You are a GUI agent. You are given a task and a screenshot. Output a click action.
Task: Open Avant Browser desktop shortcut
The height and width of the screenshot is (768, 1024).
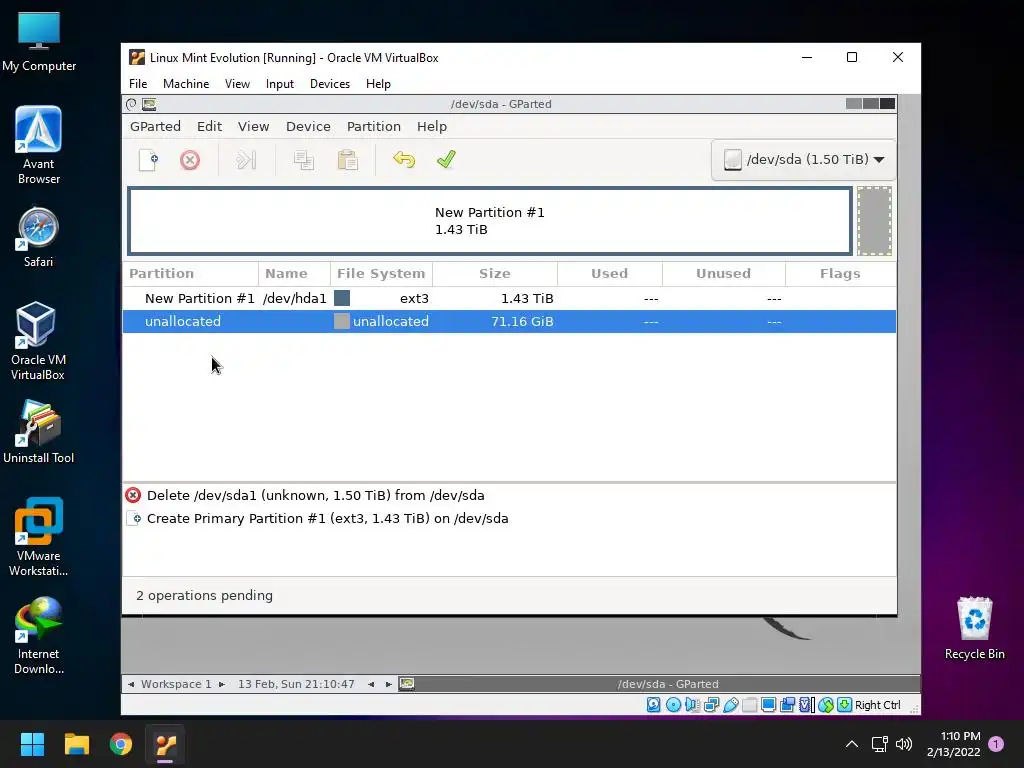coord(39,145)
